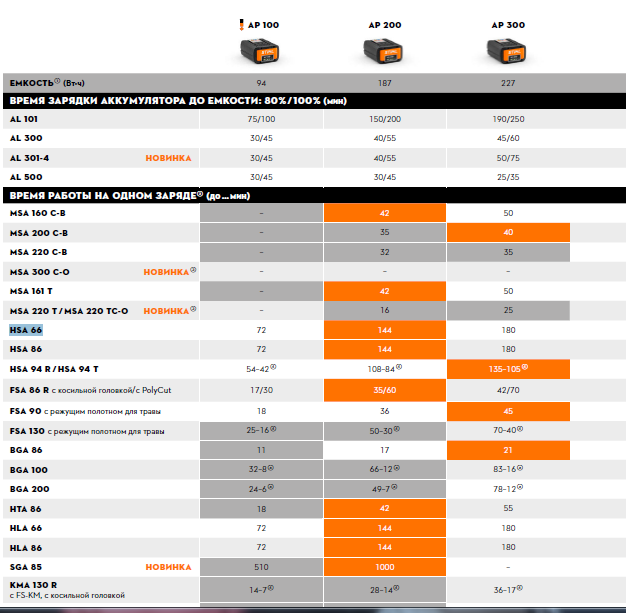Click the 510 value in SGA 85 row
Screen dimensions: 626x613
(x=261, y=567)
